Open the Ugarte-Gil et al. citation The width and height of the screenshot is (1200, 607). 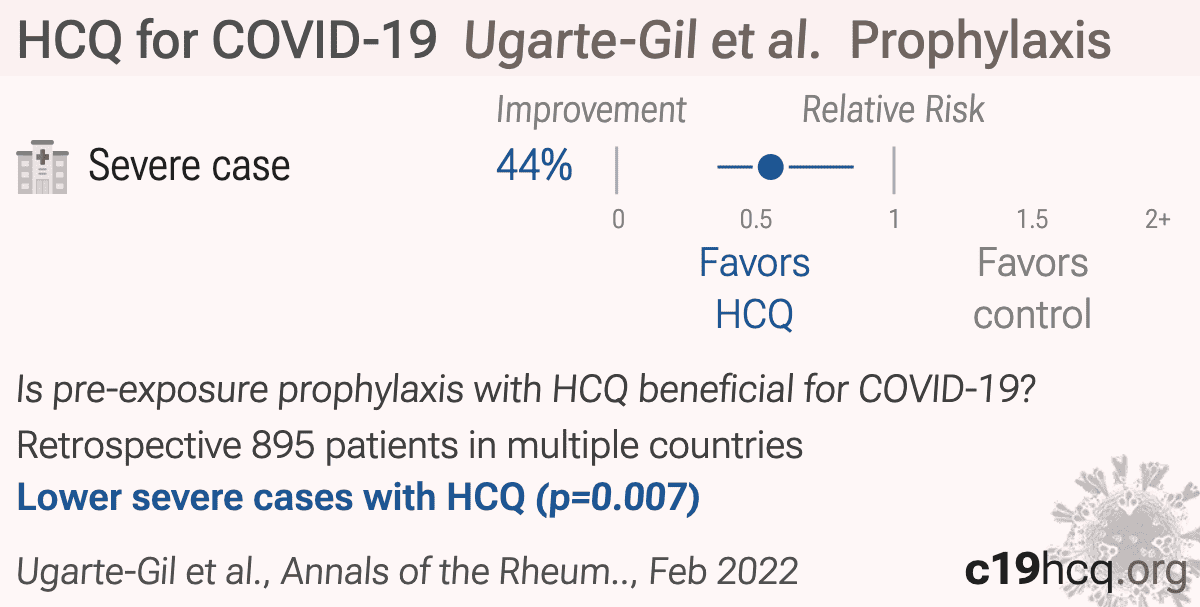coord(407,571)
